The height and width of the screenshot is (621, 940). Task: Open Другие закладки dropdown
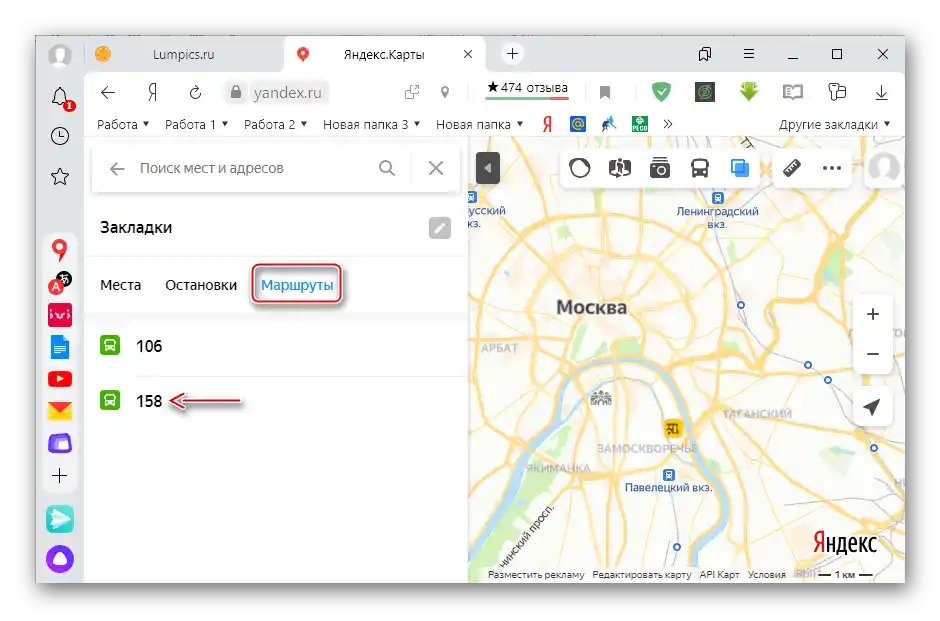(x=834, y=124)
